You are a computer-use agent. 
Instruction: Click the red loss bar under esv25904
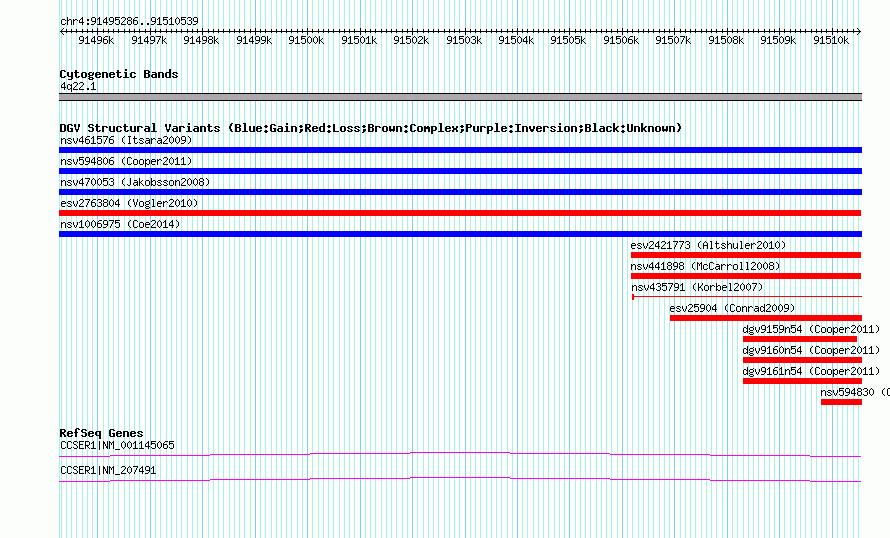pyautogui.click(x=766, y=318)
